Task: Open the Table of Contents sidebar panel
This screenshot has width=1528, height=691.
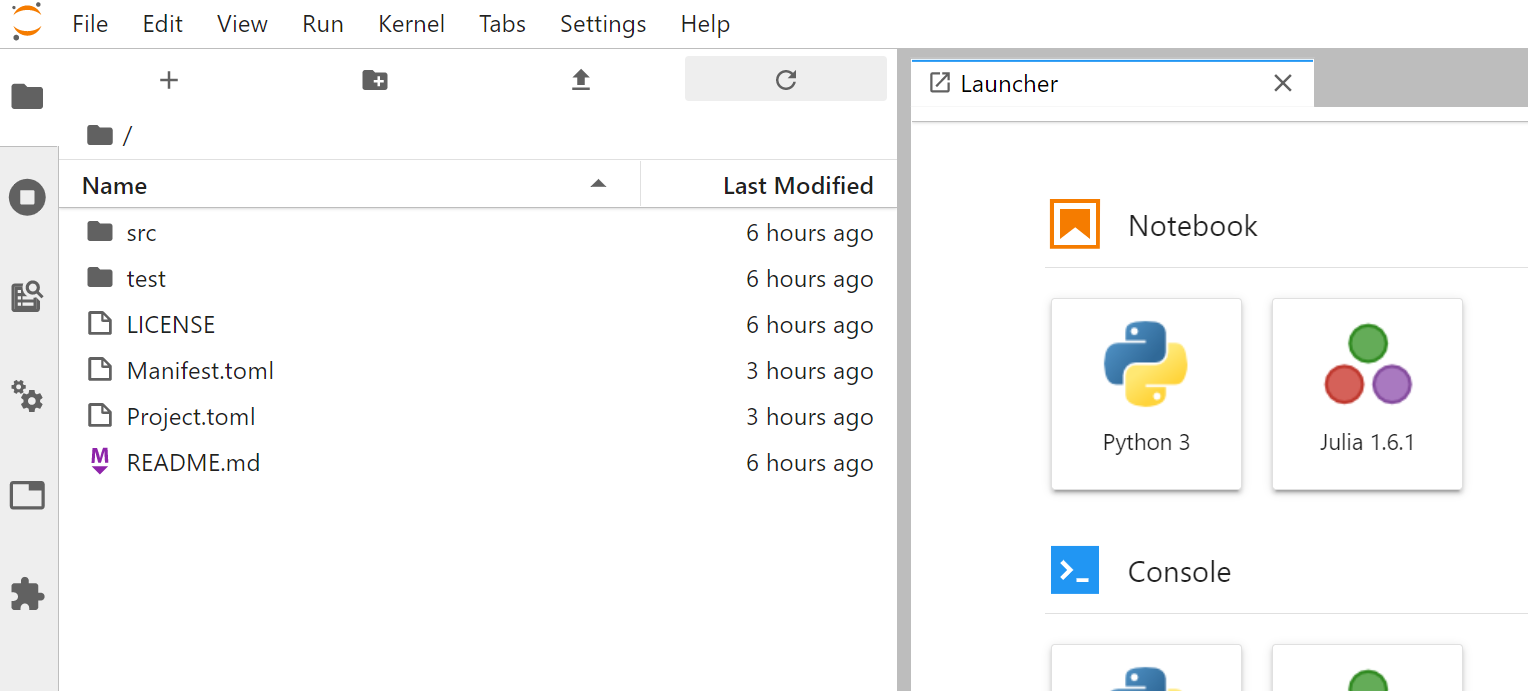Action: pos(27,297)
